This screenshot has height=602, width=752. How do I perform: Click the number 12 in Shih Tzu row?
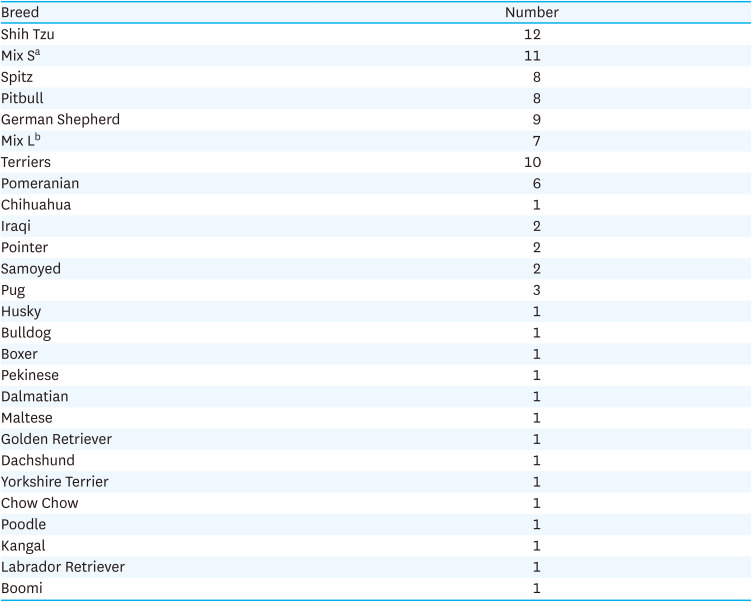point(532,34)
